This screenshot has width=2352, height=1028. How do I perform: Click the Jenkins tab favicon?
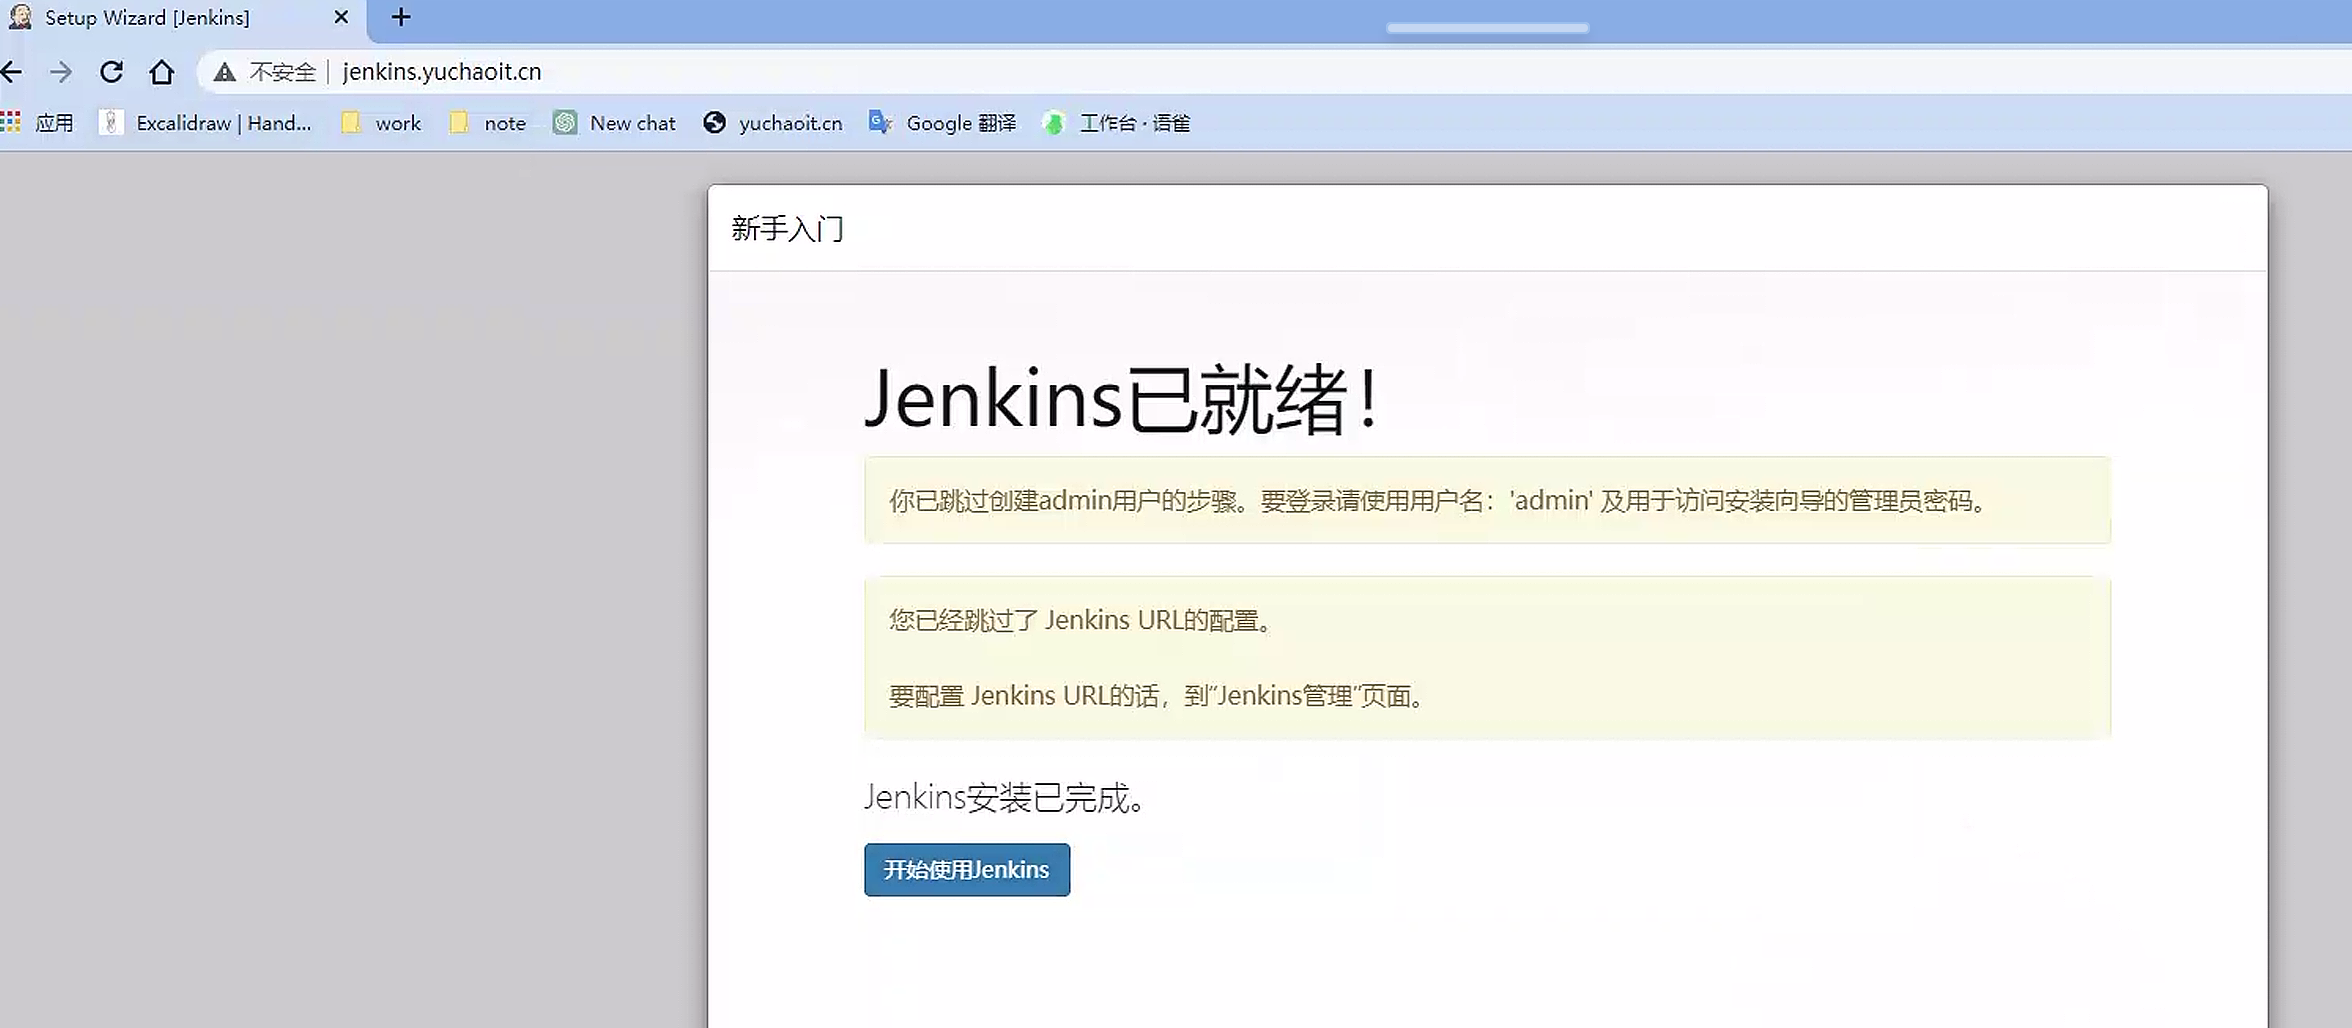[20, 18]
